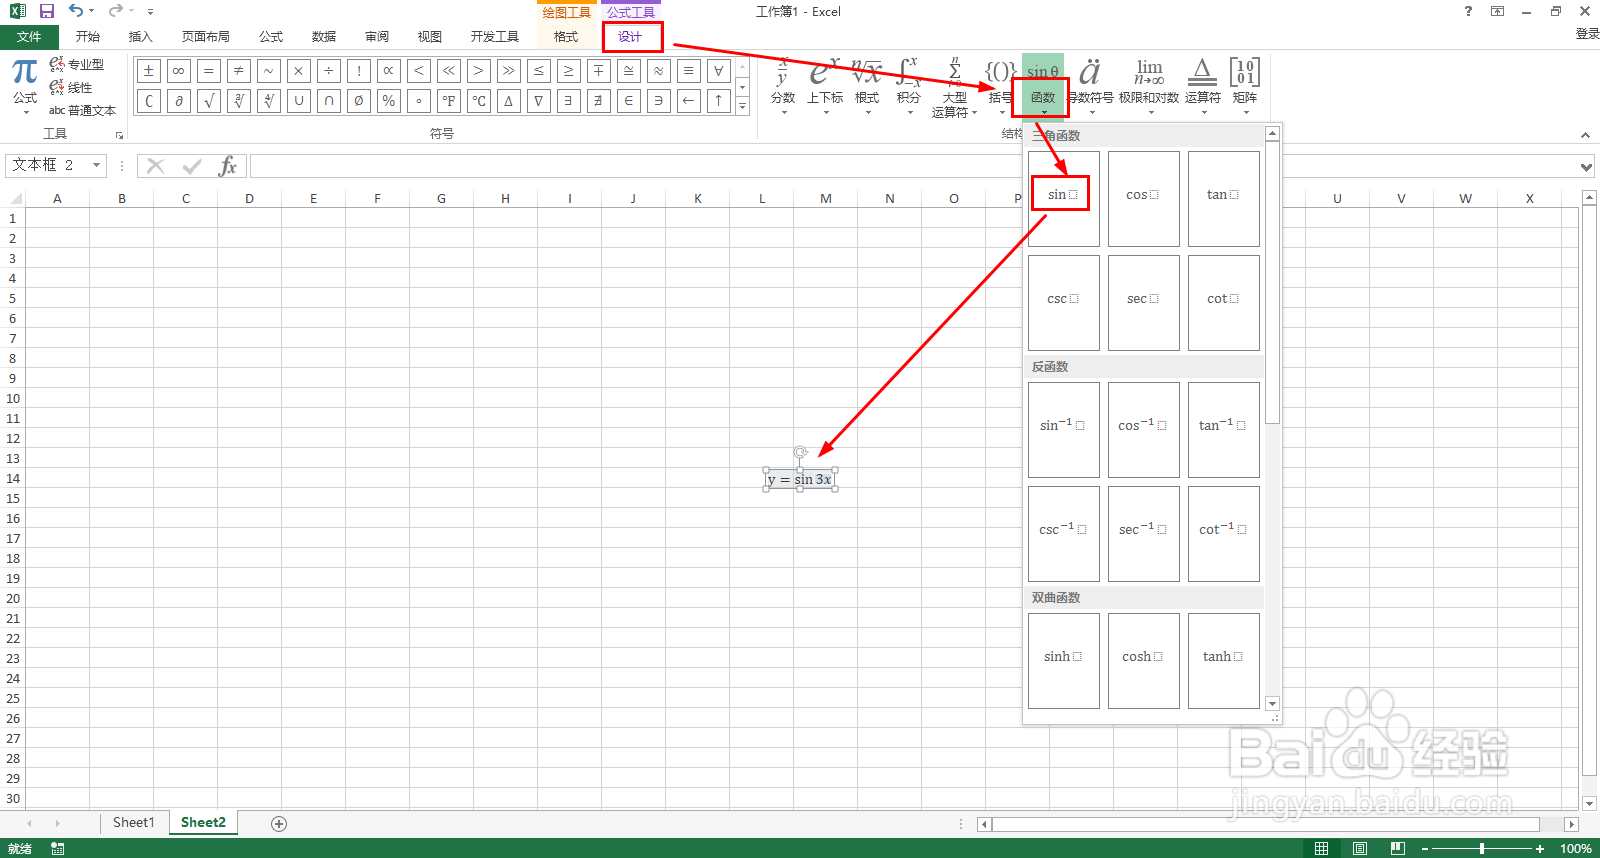This screenshot has width=1600, height=858.
Task: Open the Script (上下标) structure menu
Action: [x=825, y=86]
